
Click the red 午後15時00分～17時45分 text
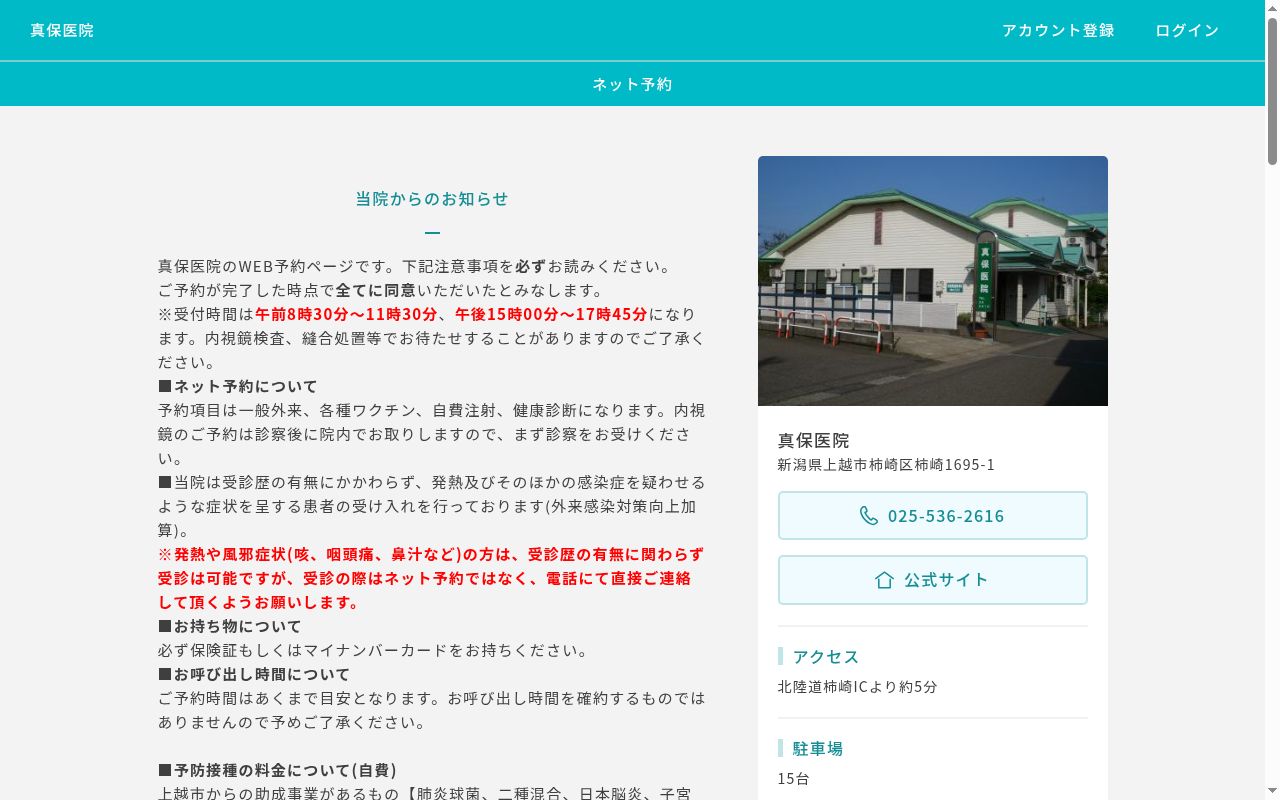pyautogui.click(x=551, y=315)
